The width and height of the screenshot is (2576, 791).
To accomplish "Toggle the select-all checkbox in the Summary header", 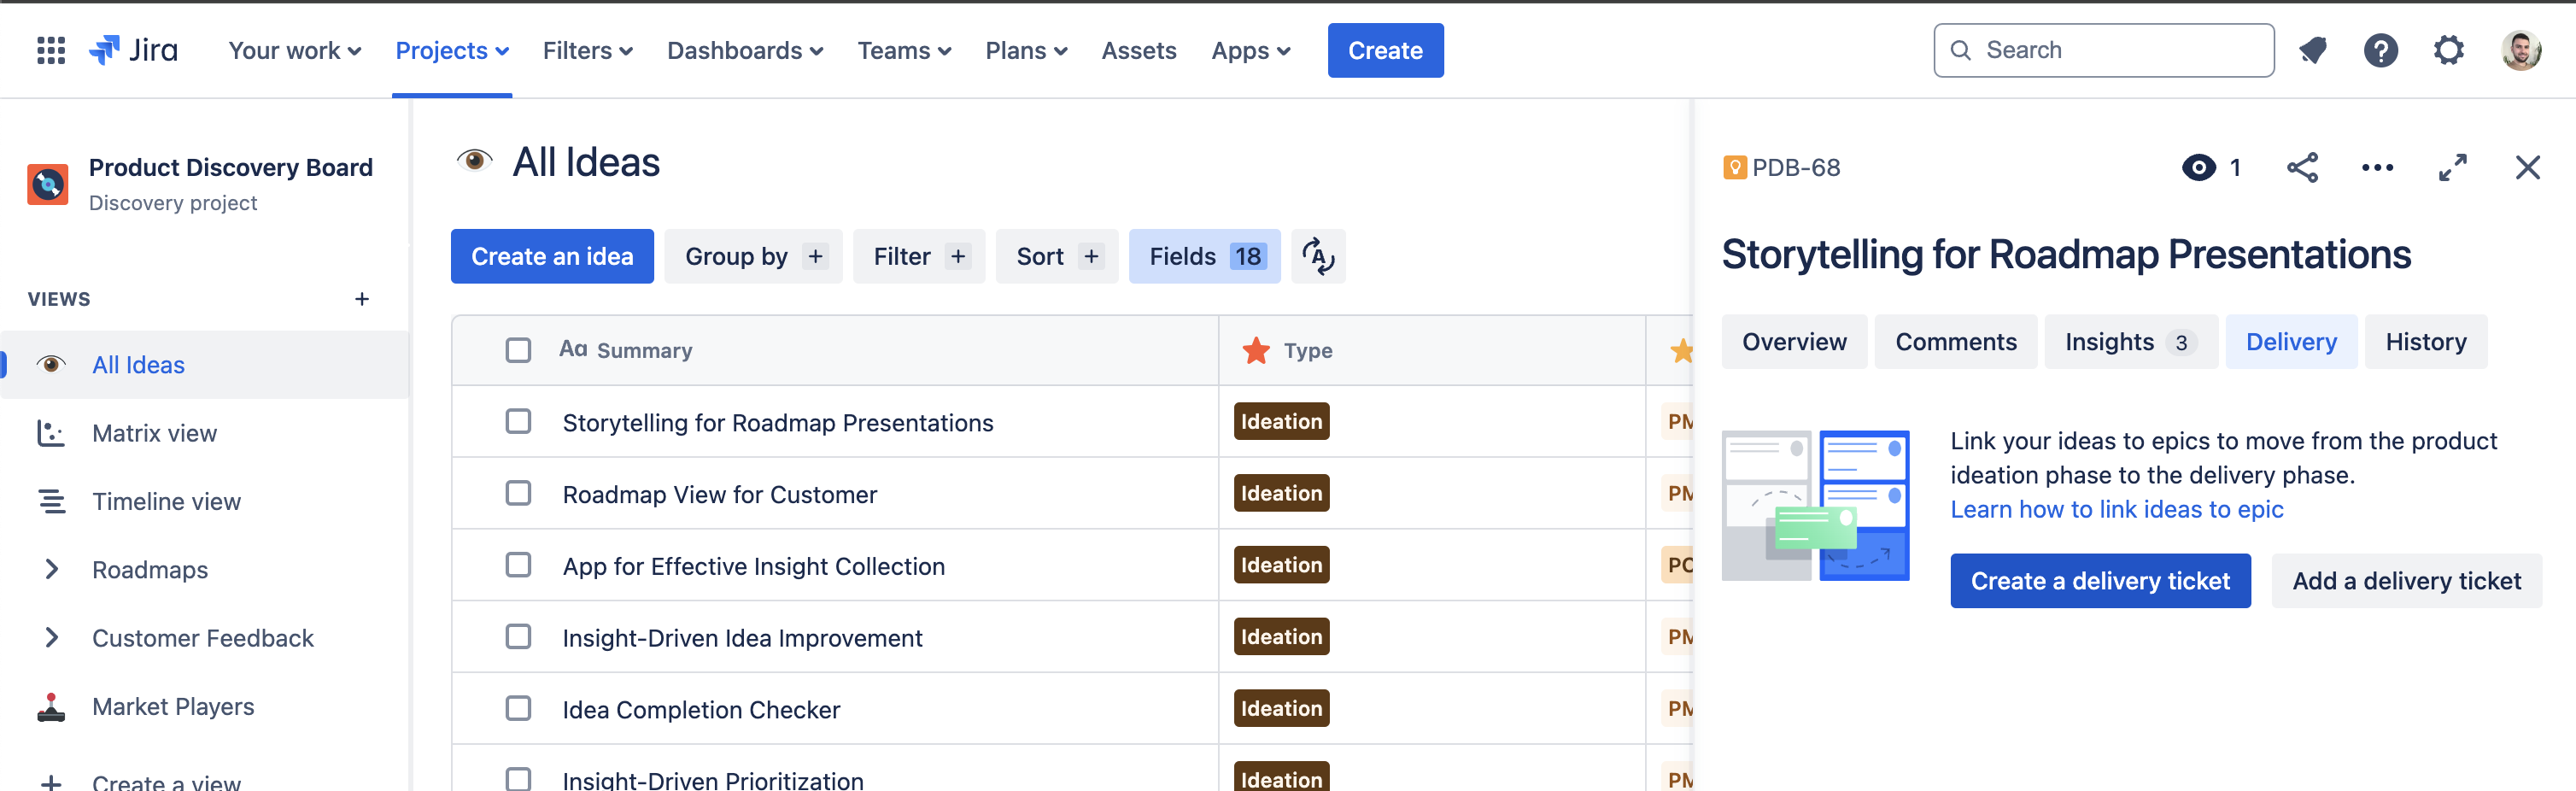I will [518, 350].
